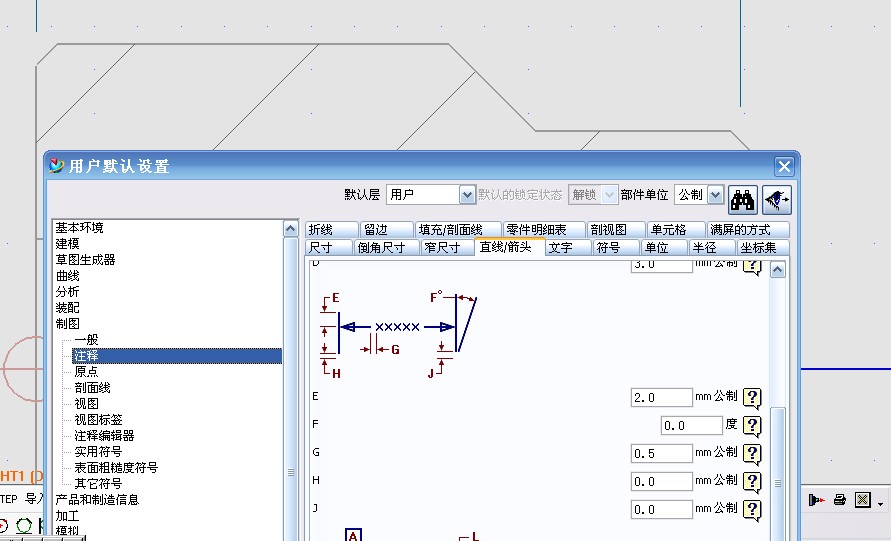
Task: Click the F angle field showing 0.0
Action: tap(692, 425)
